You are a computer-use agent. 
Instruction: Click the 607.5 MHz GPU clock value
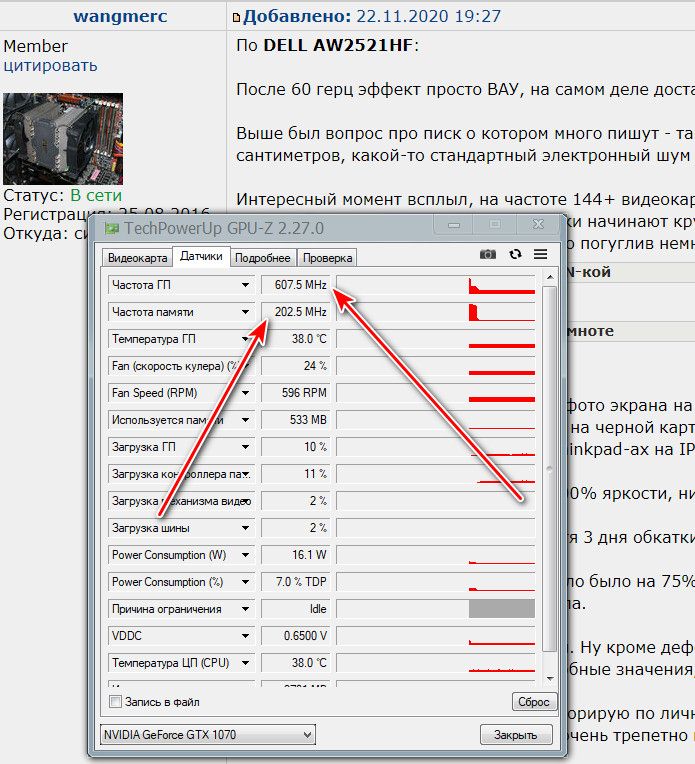(296, 285)
